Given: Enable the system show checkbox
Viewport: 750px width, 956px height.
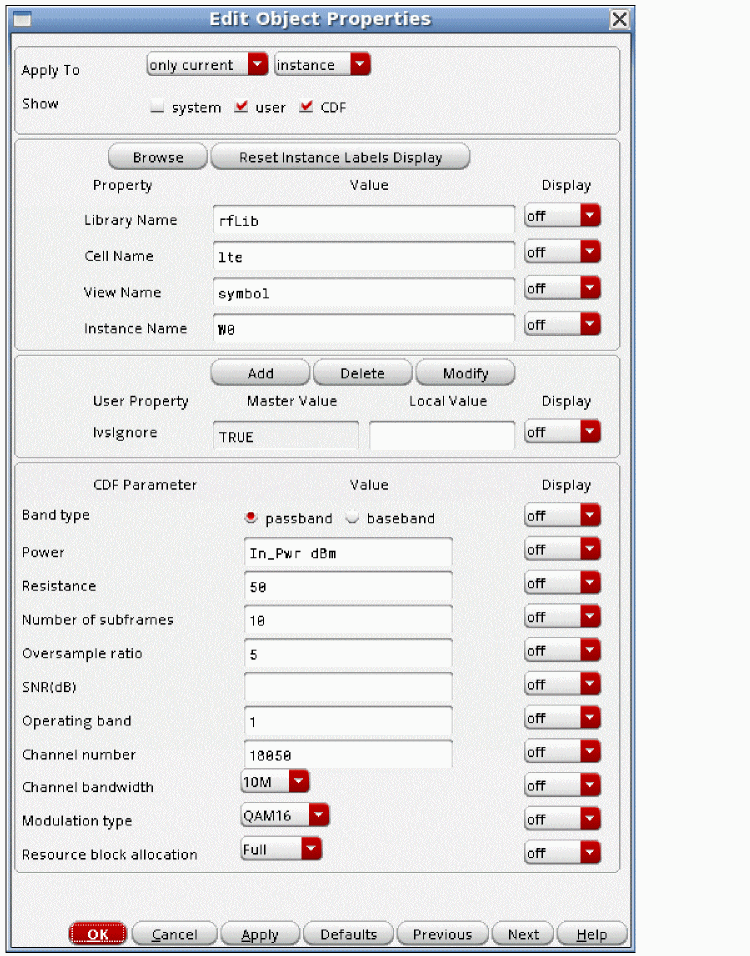Looking at the screenshot, I should 157,107.
